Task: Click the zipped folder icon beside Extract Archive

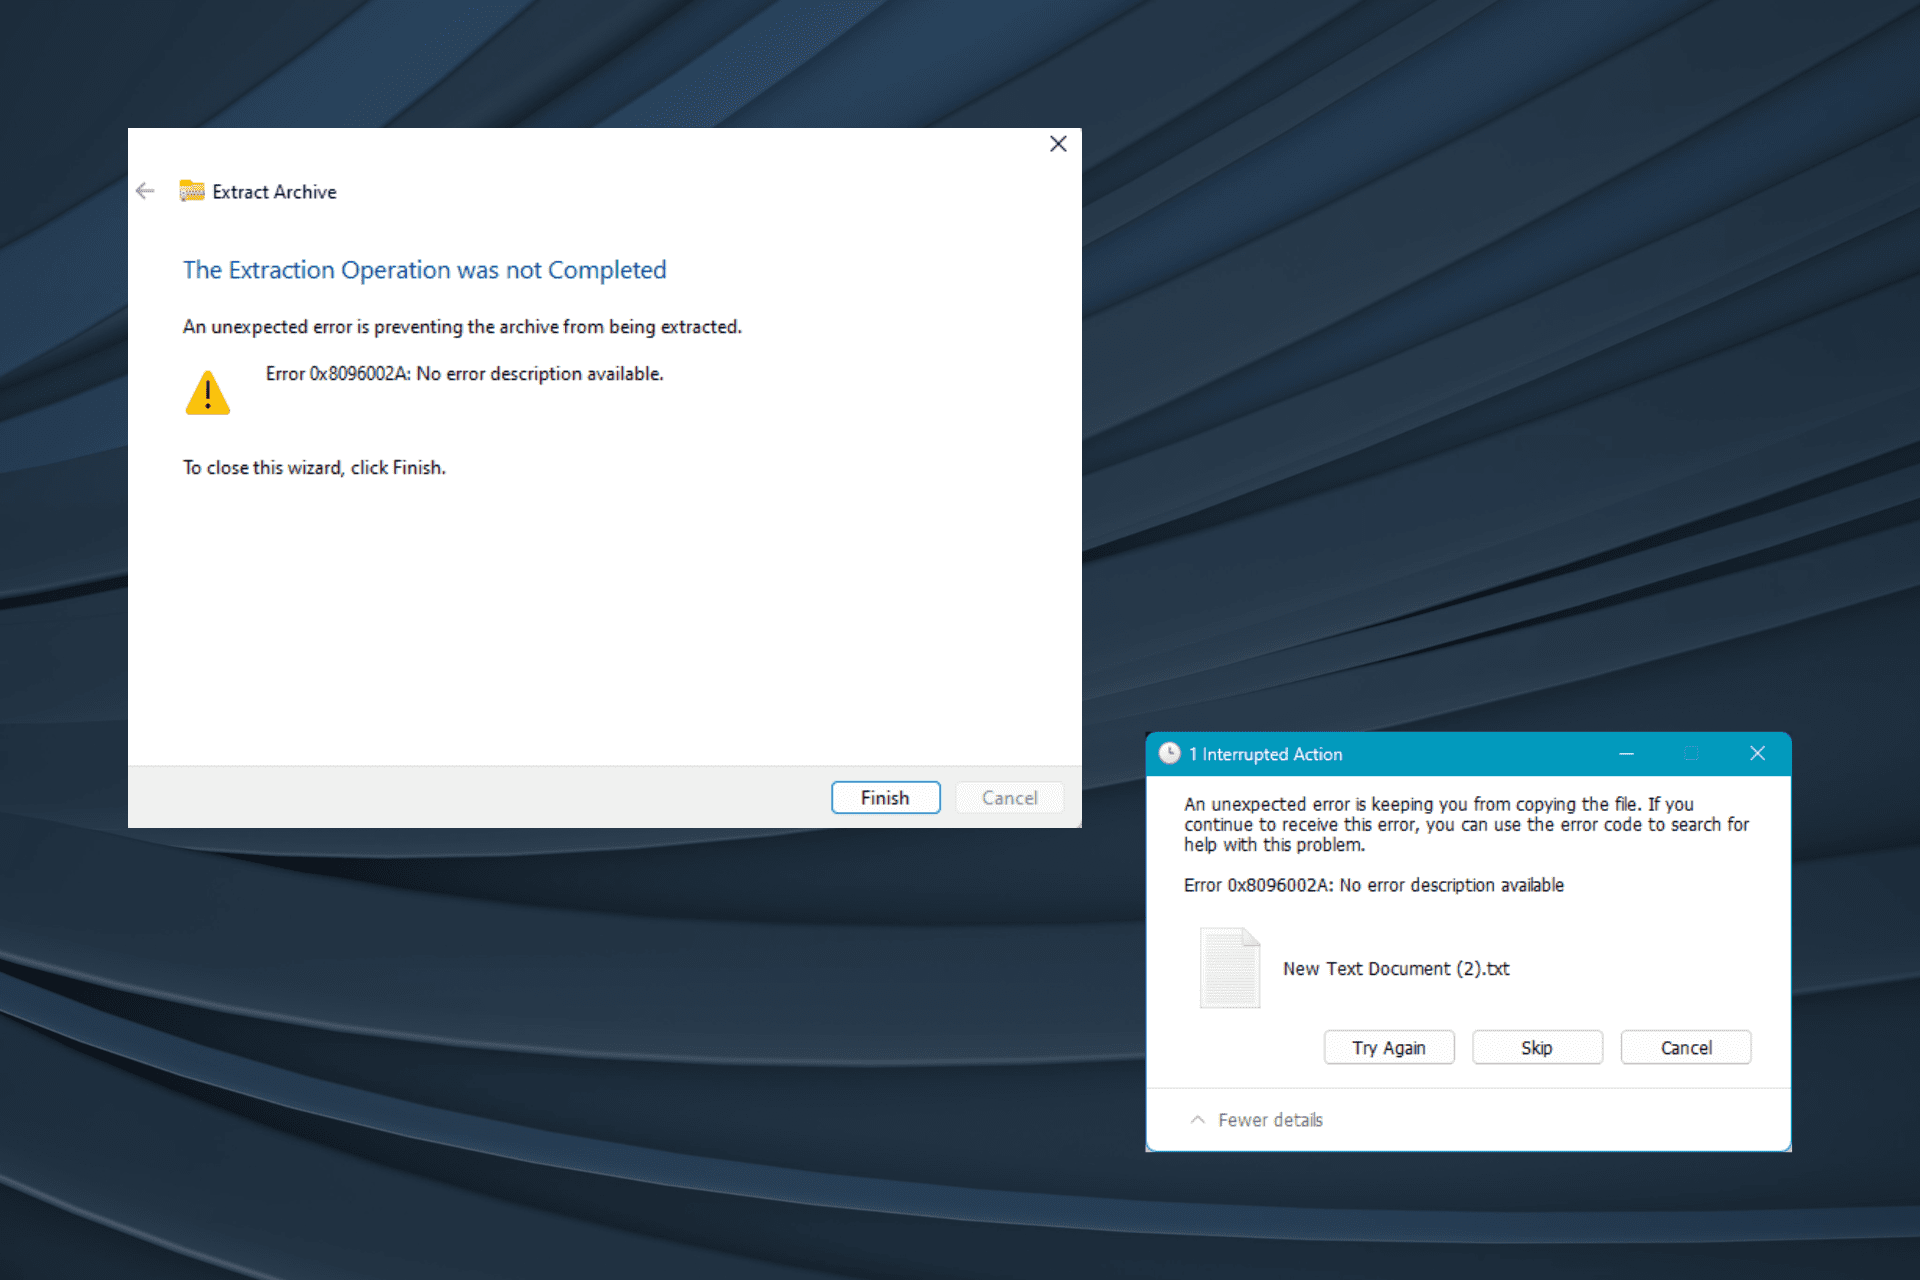Action: [191, 191]
